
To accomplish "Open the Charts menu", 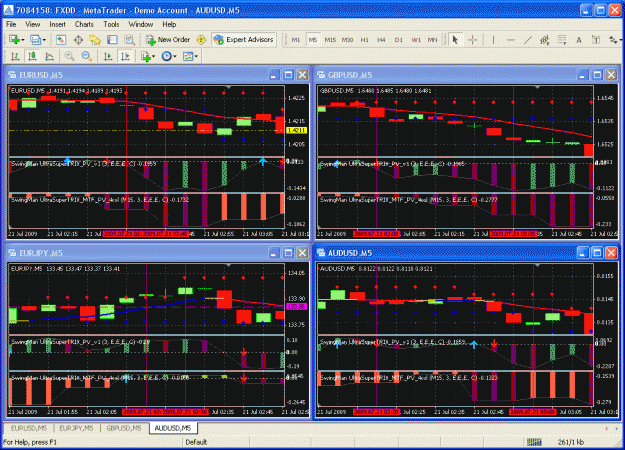I will click(84, 24).
